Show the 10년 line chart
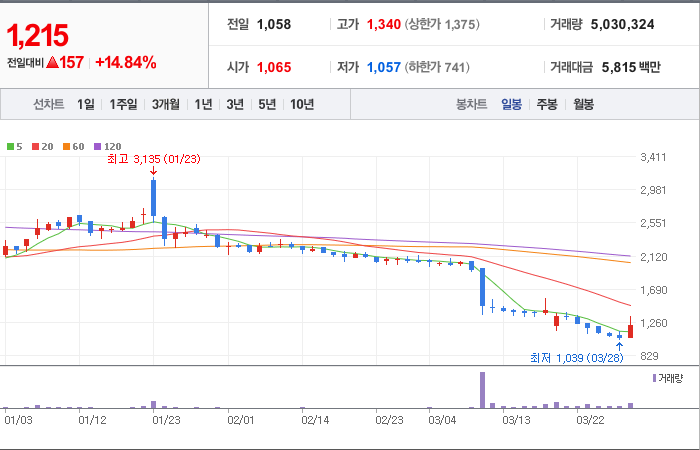700x450 pixels. pos(302,104)
